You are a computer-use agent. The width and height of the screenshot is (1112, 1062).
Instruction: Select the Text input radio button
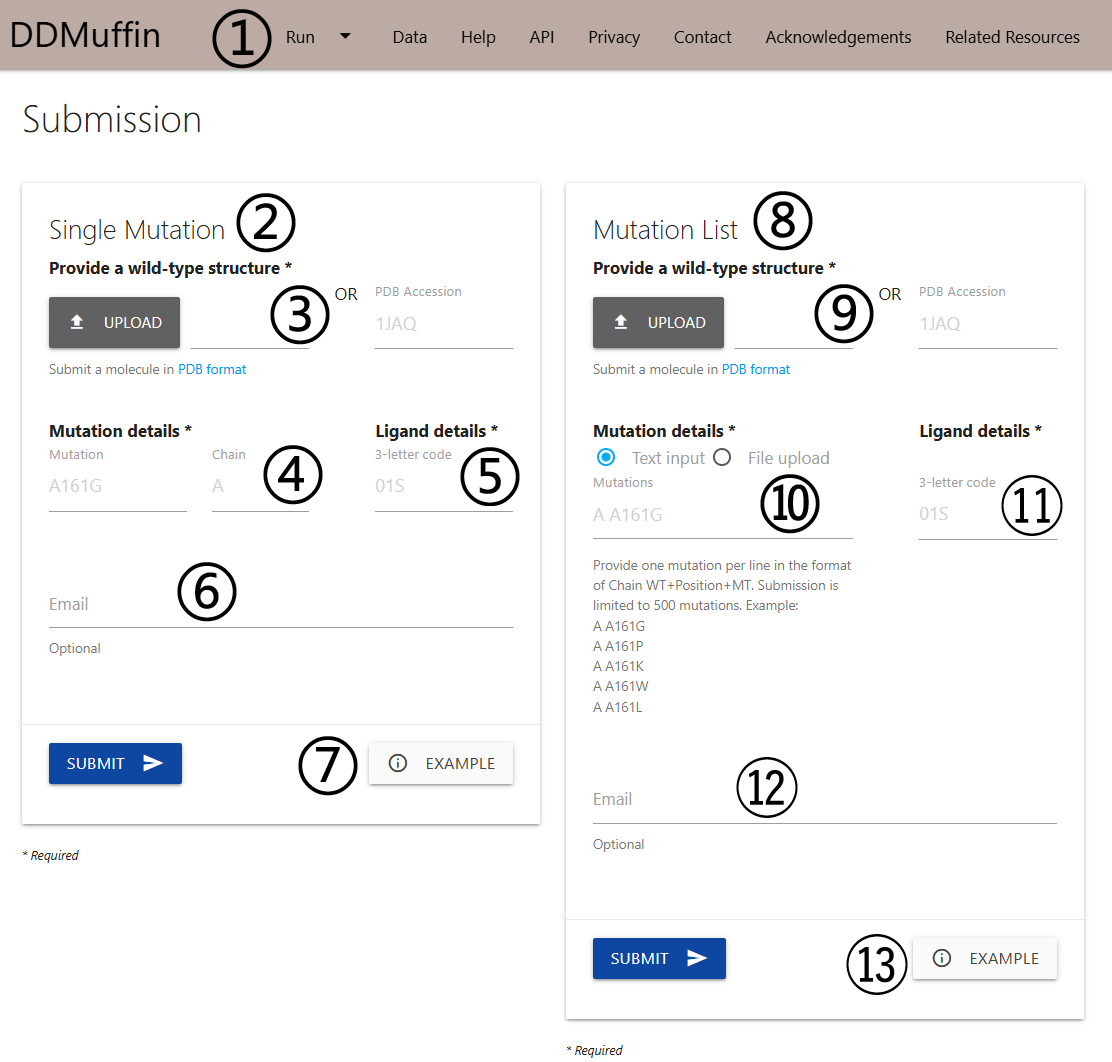605,458
